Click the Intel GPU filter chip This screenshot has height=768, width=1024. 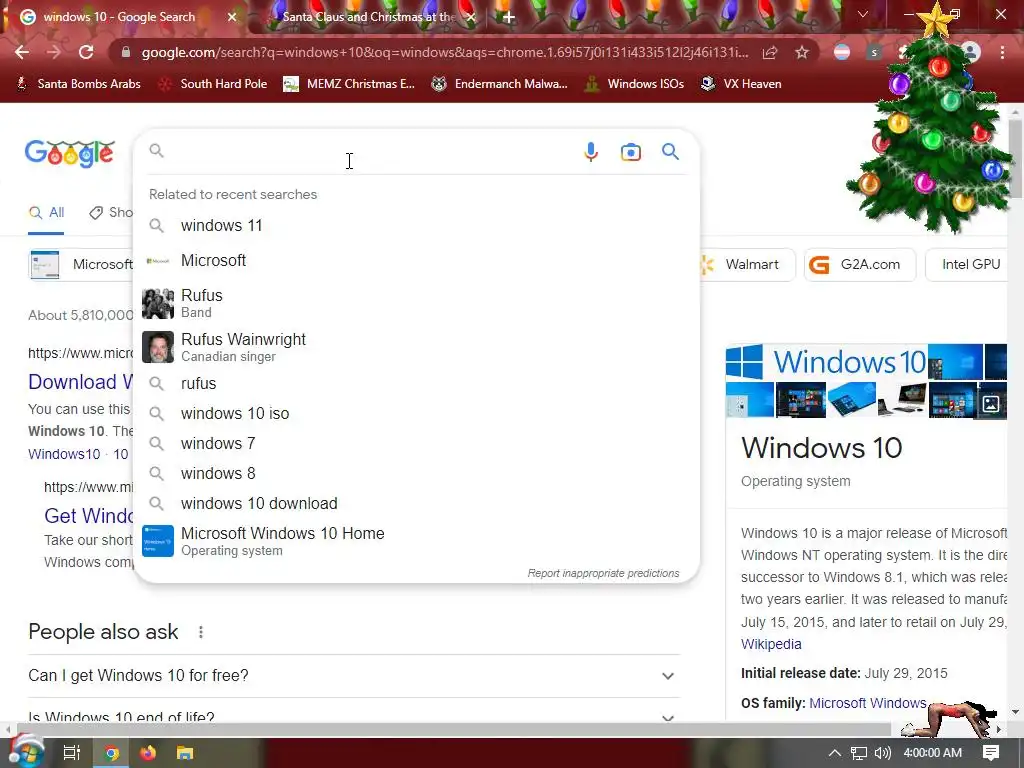point(967,264)
